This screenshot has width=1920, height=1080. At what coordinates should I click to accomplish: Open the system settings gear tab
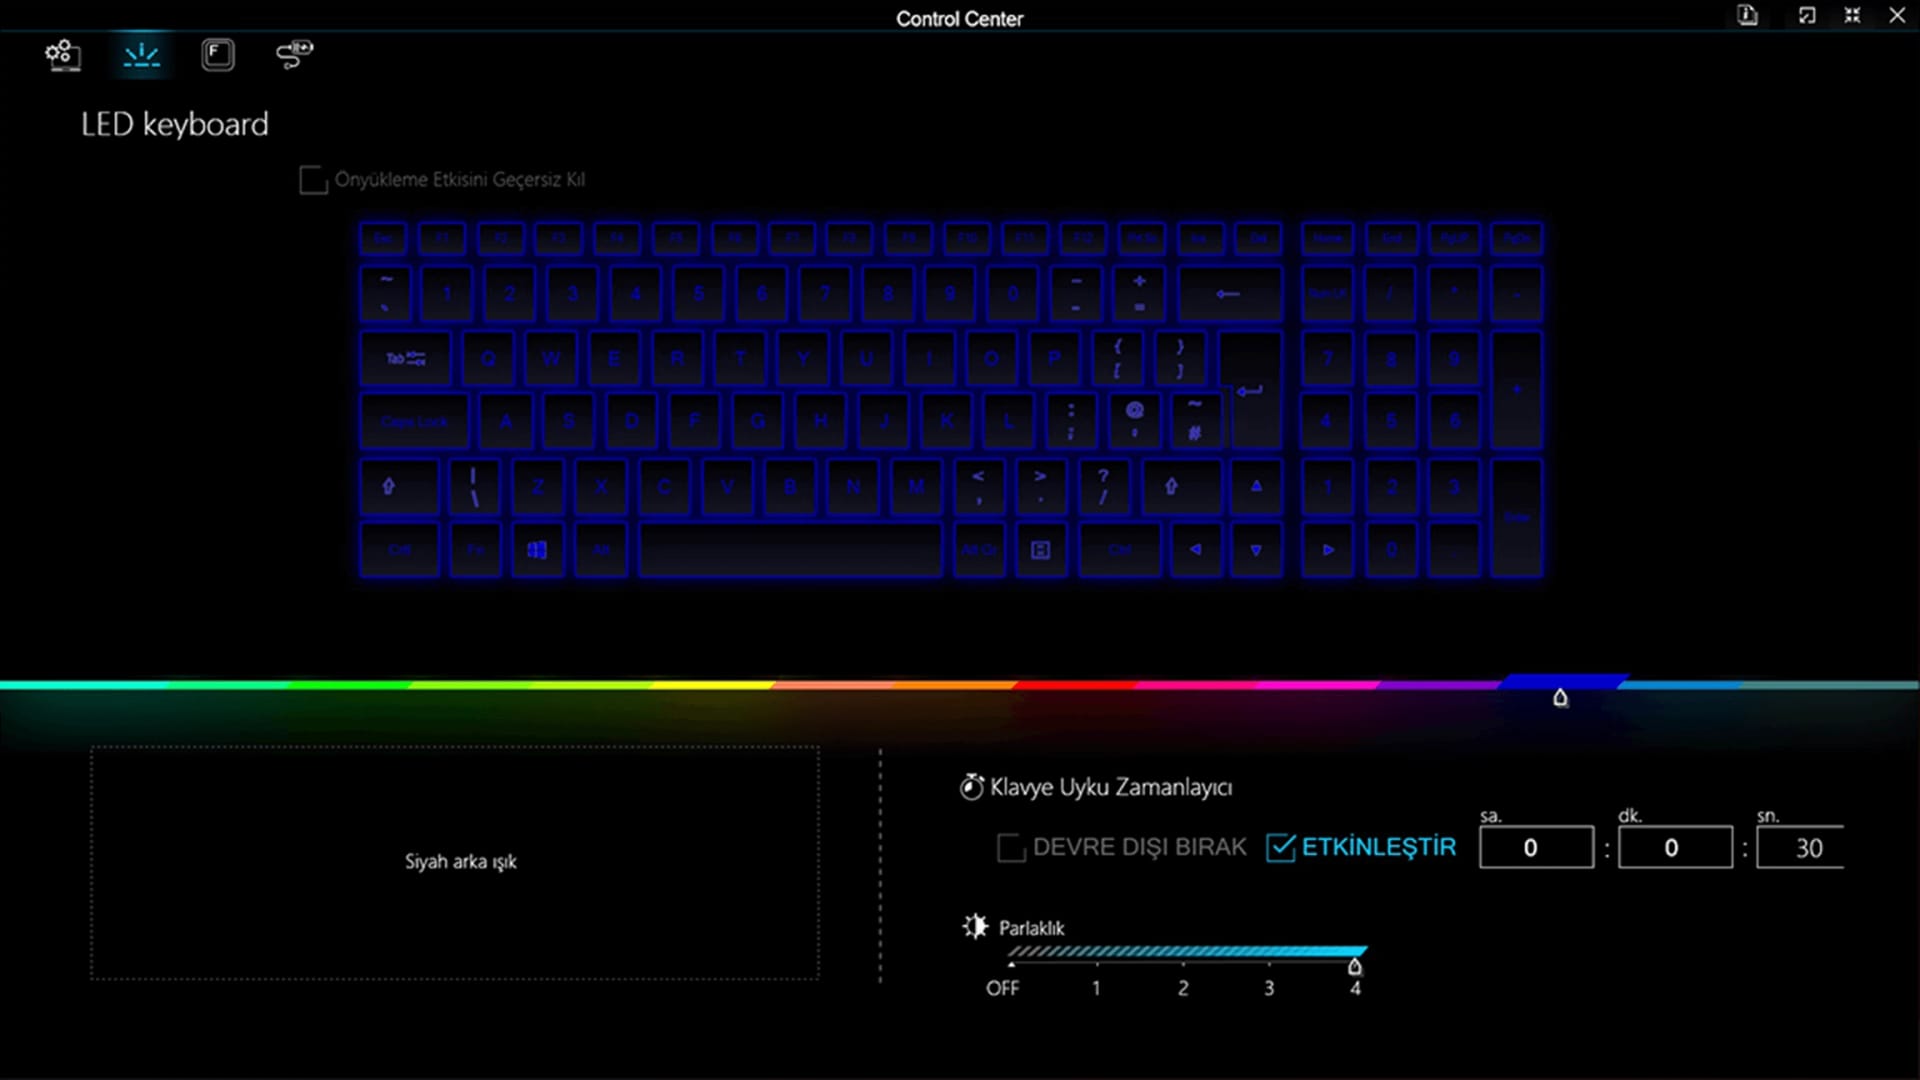(63, 55)
